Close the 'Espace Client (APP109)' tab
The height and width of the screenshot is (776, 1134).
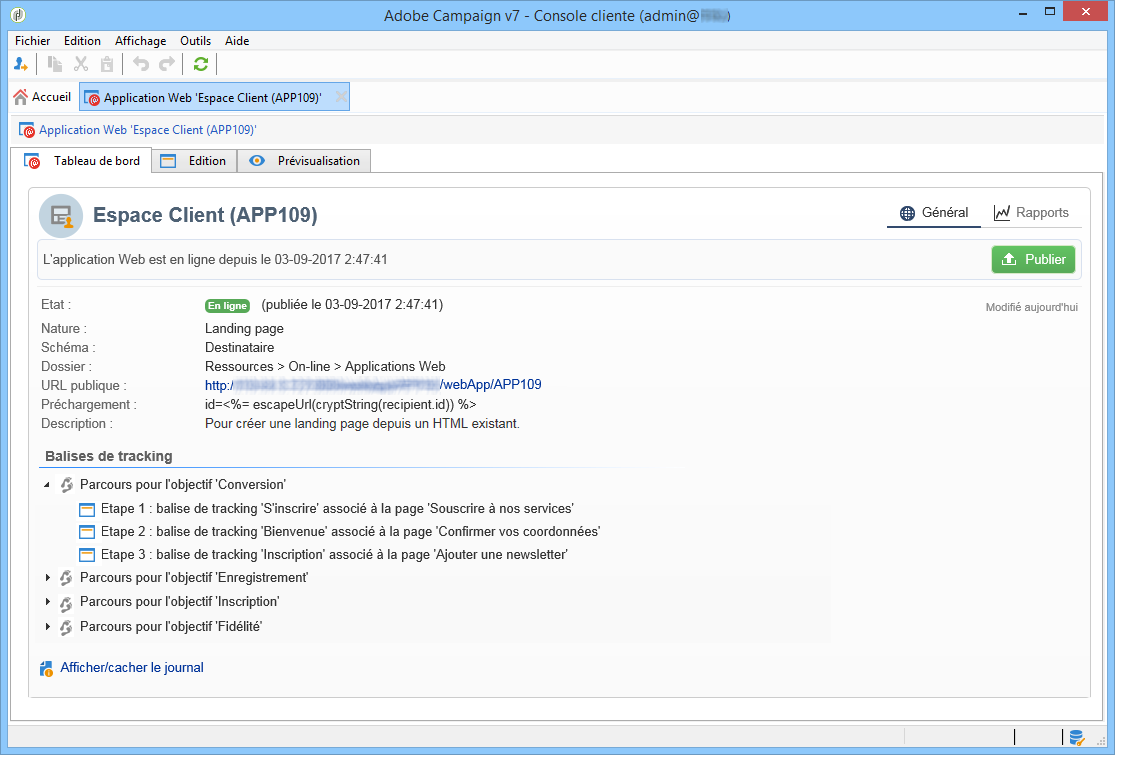pos(341,96)
